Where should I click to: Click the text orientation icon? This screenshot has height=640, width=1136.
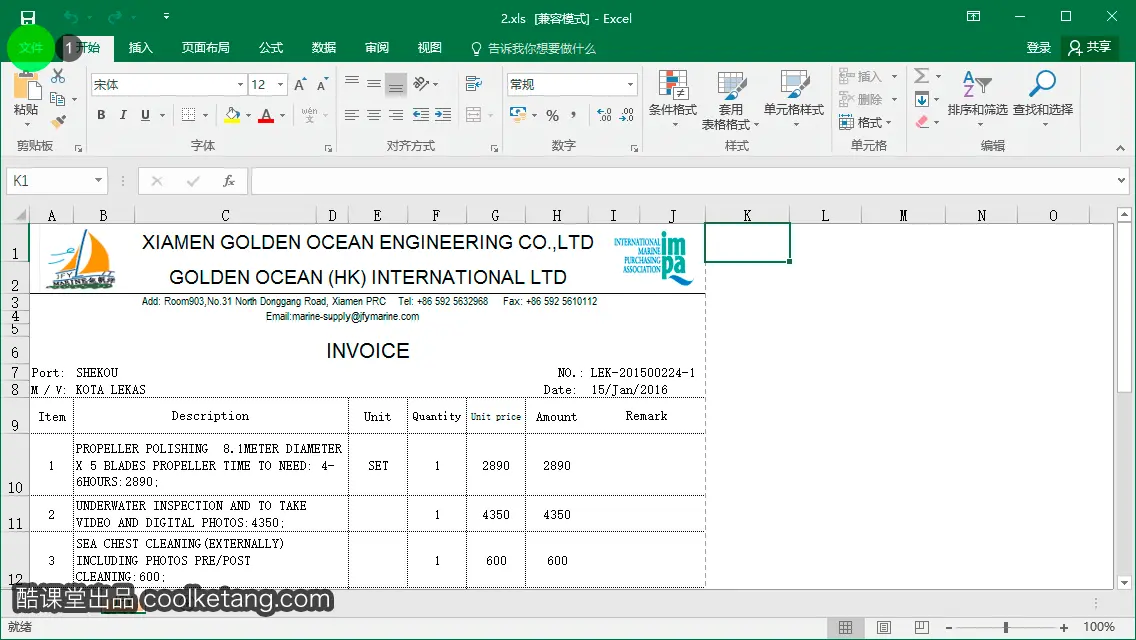pyautogui.click(x=422, y=84)
